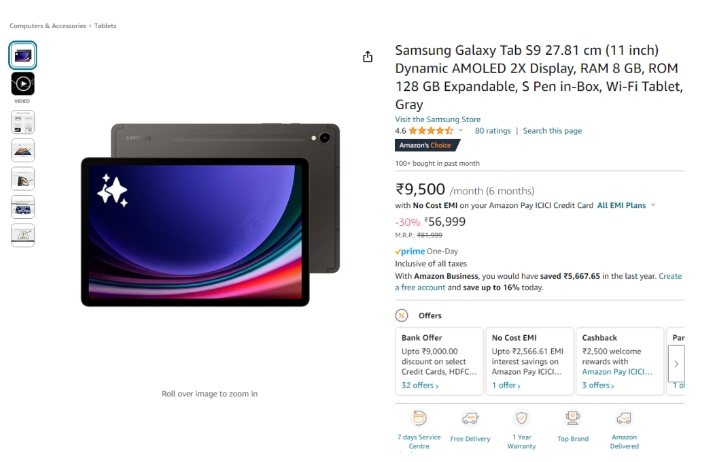Click the Free Delivery truck icon
Viewport: 721px width, 462px height.
pos(470,418)
